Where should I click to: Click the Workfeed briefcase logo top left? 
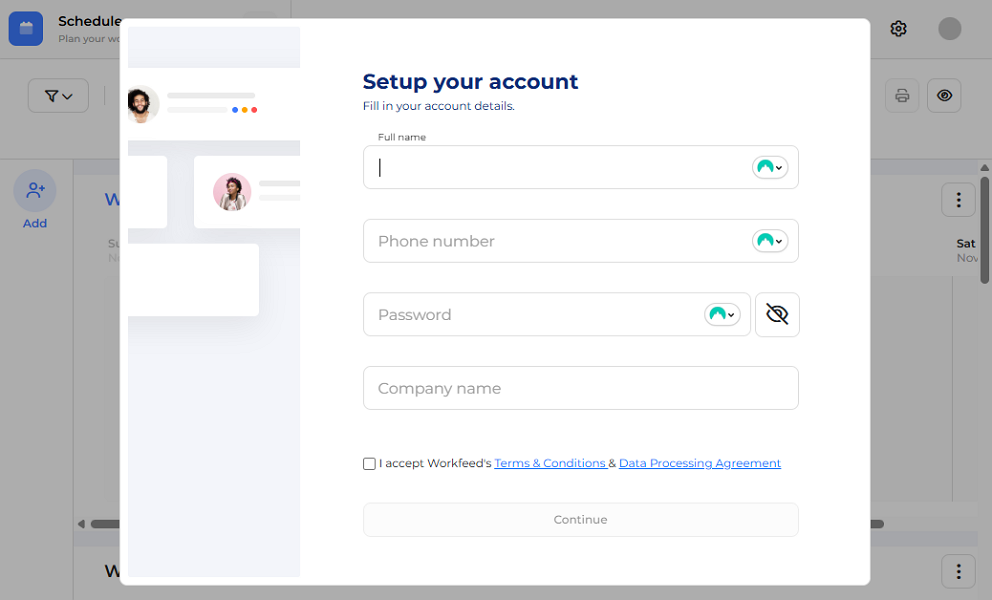click(25, 28)
